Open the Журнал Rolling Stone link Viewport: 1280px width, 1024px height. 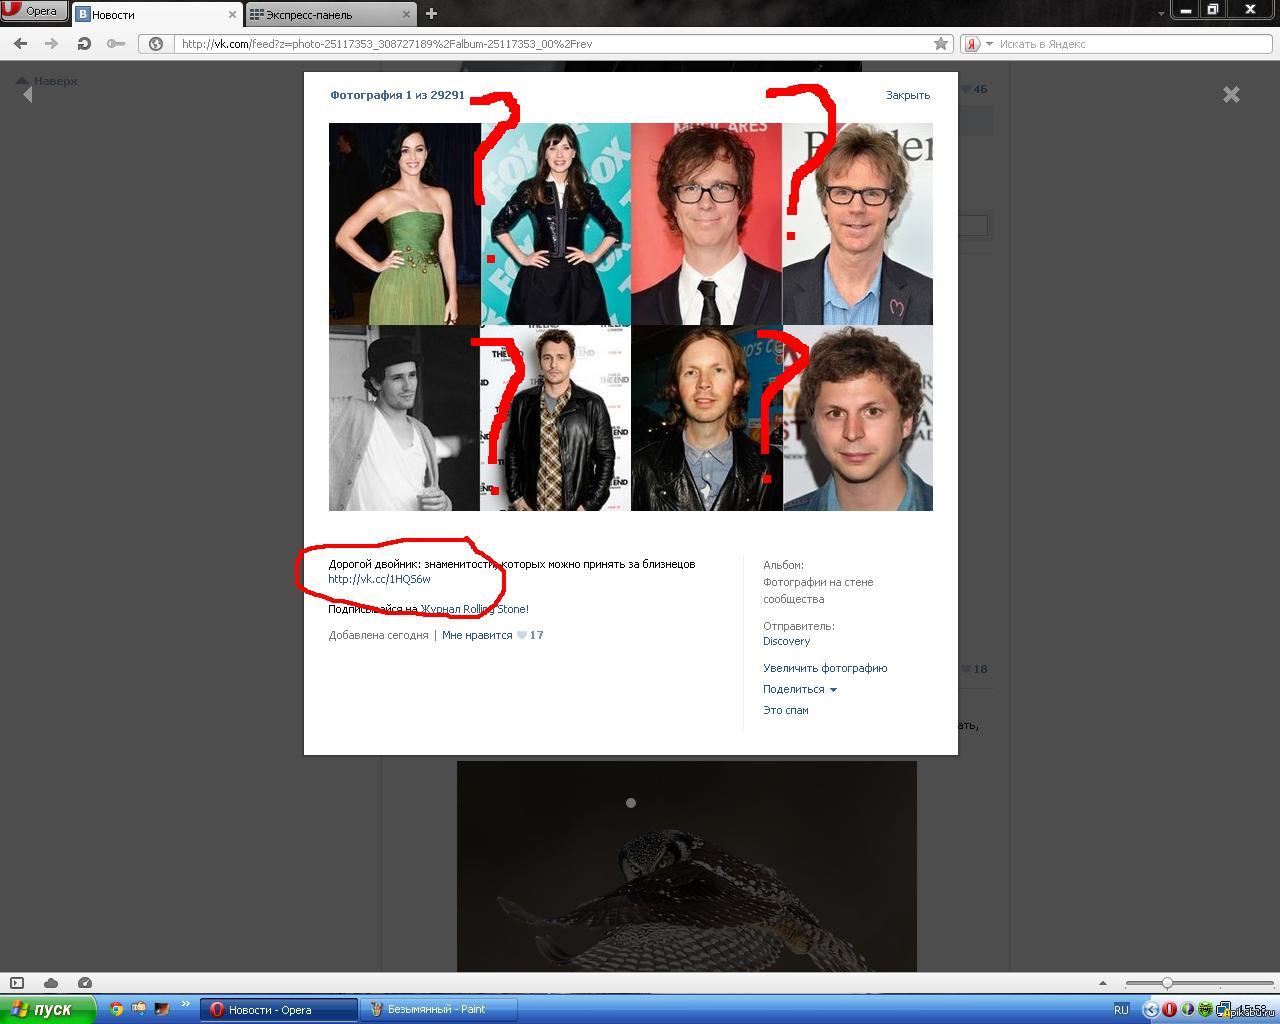tap(472, 609)
